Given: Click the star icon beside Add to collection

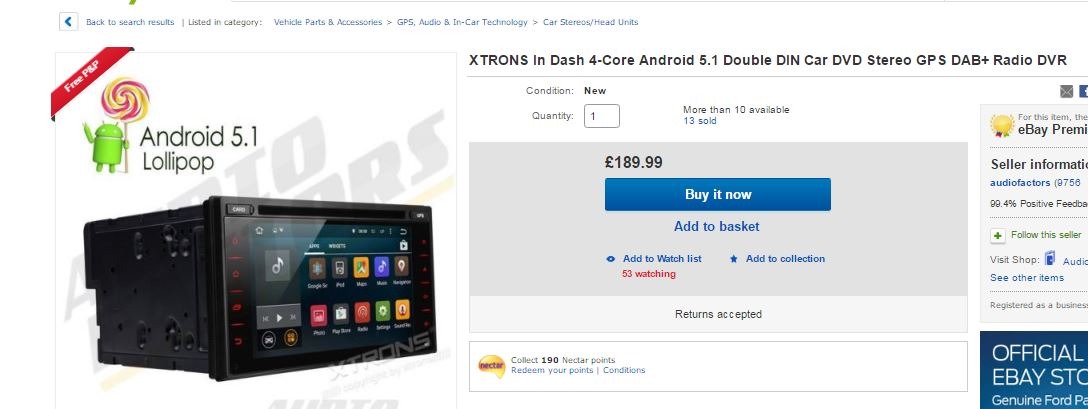Looking at the screenshot, I should coord(733,259).
